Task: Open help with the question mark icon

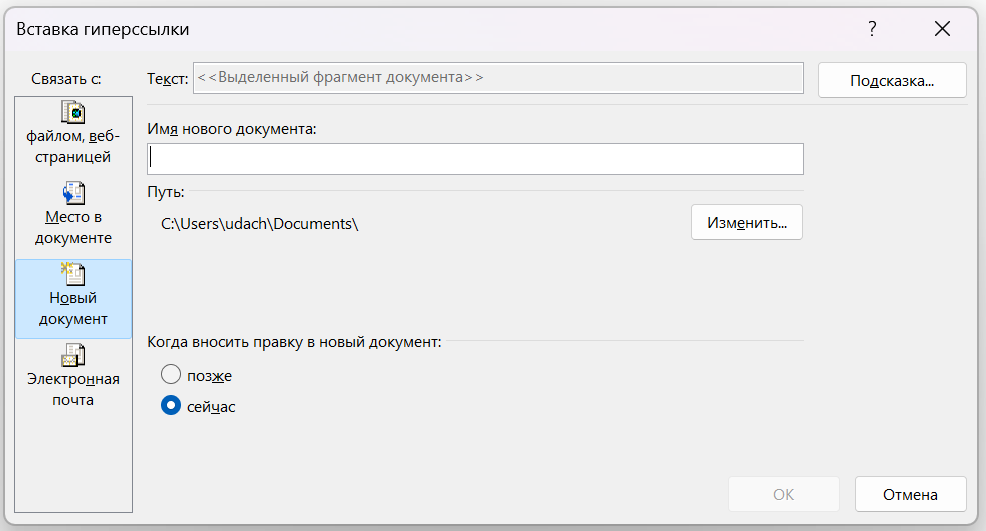Action: coord(872,29)
